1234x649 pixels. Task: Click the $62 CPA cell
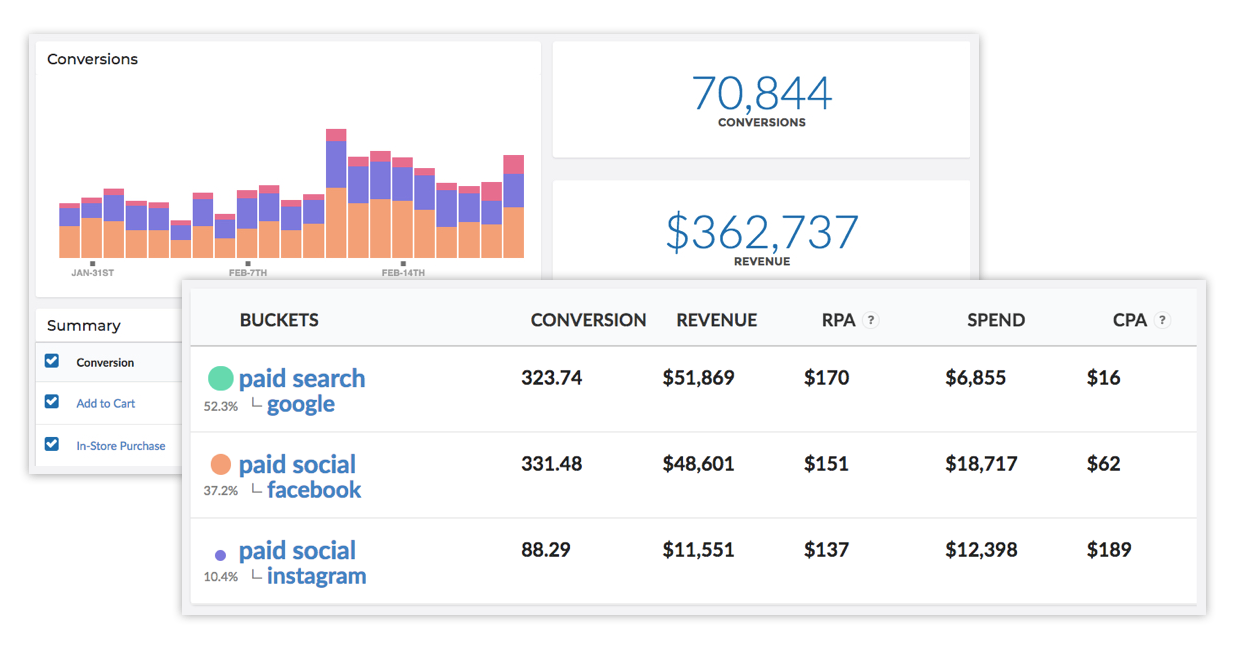[x=1103, y=464]
